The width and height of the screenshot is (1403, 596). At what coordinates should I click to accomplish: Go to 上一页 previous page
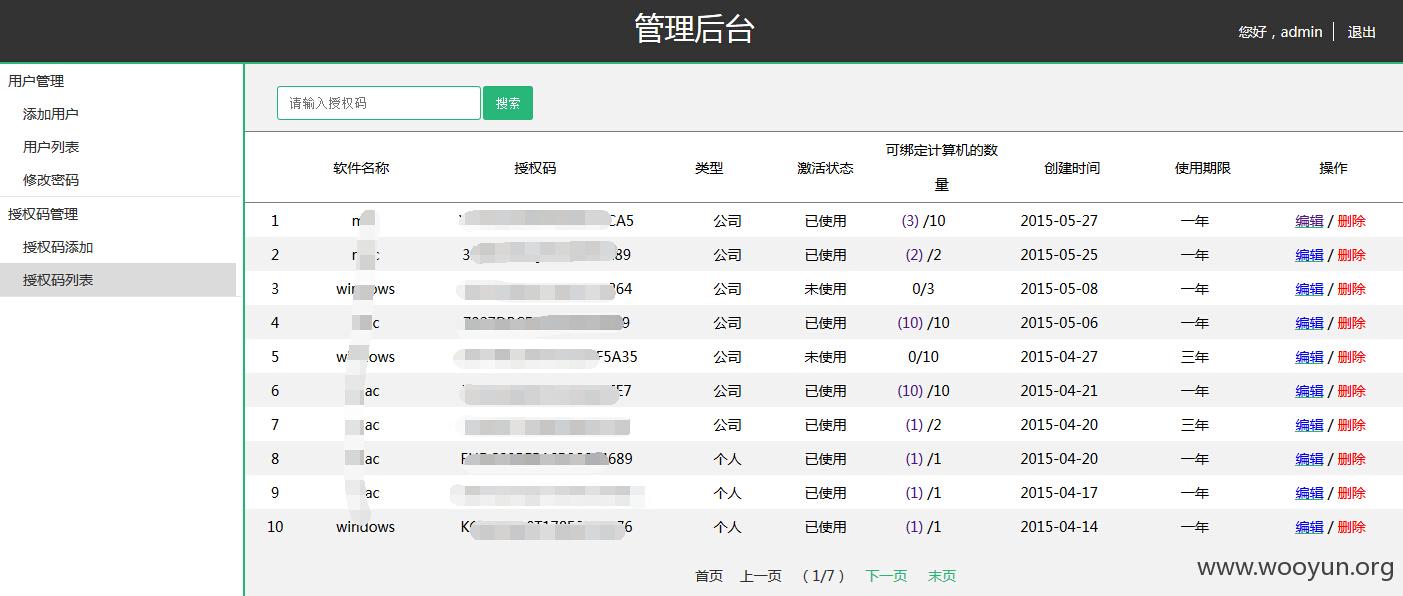(761, 576)
